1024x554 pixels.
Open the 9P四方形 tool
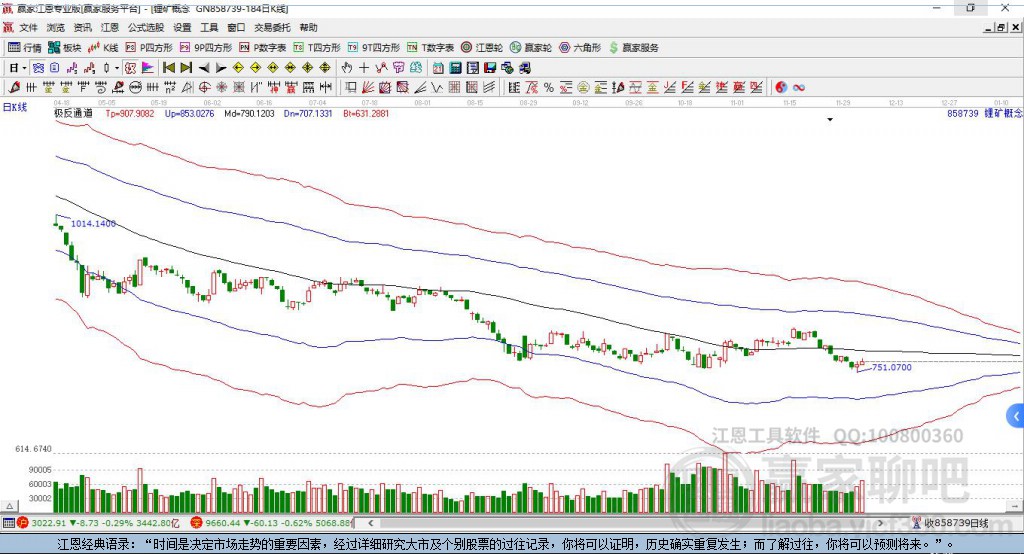[206, 48]
